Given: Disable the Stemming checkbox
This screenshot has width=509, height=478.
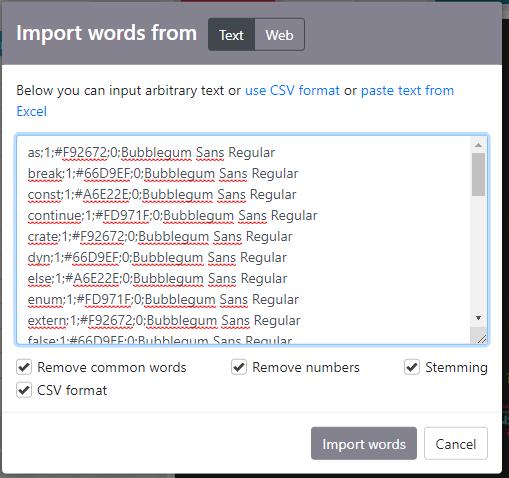Looking at the screenshot, I should [412, 367].
